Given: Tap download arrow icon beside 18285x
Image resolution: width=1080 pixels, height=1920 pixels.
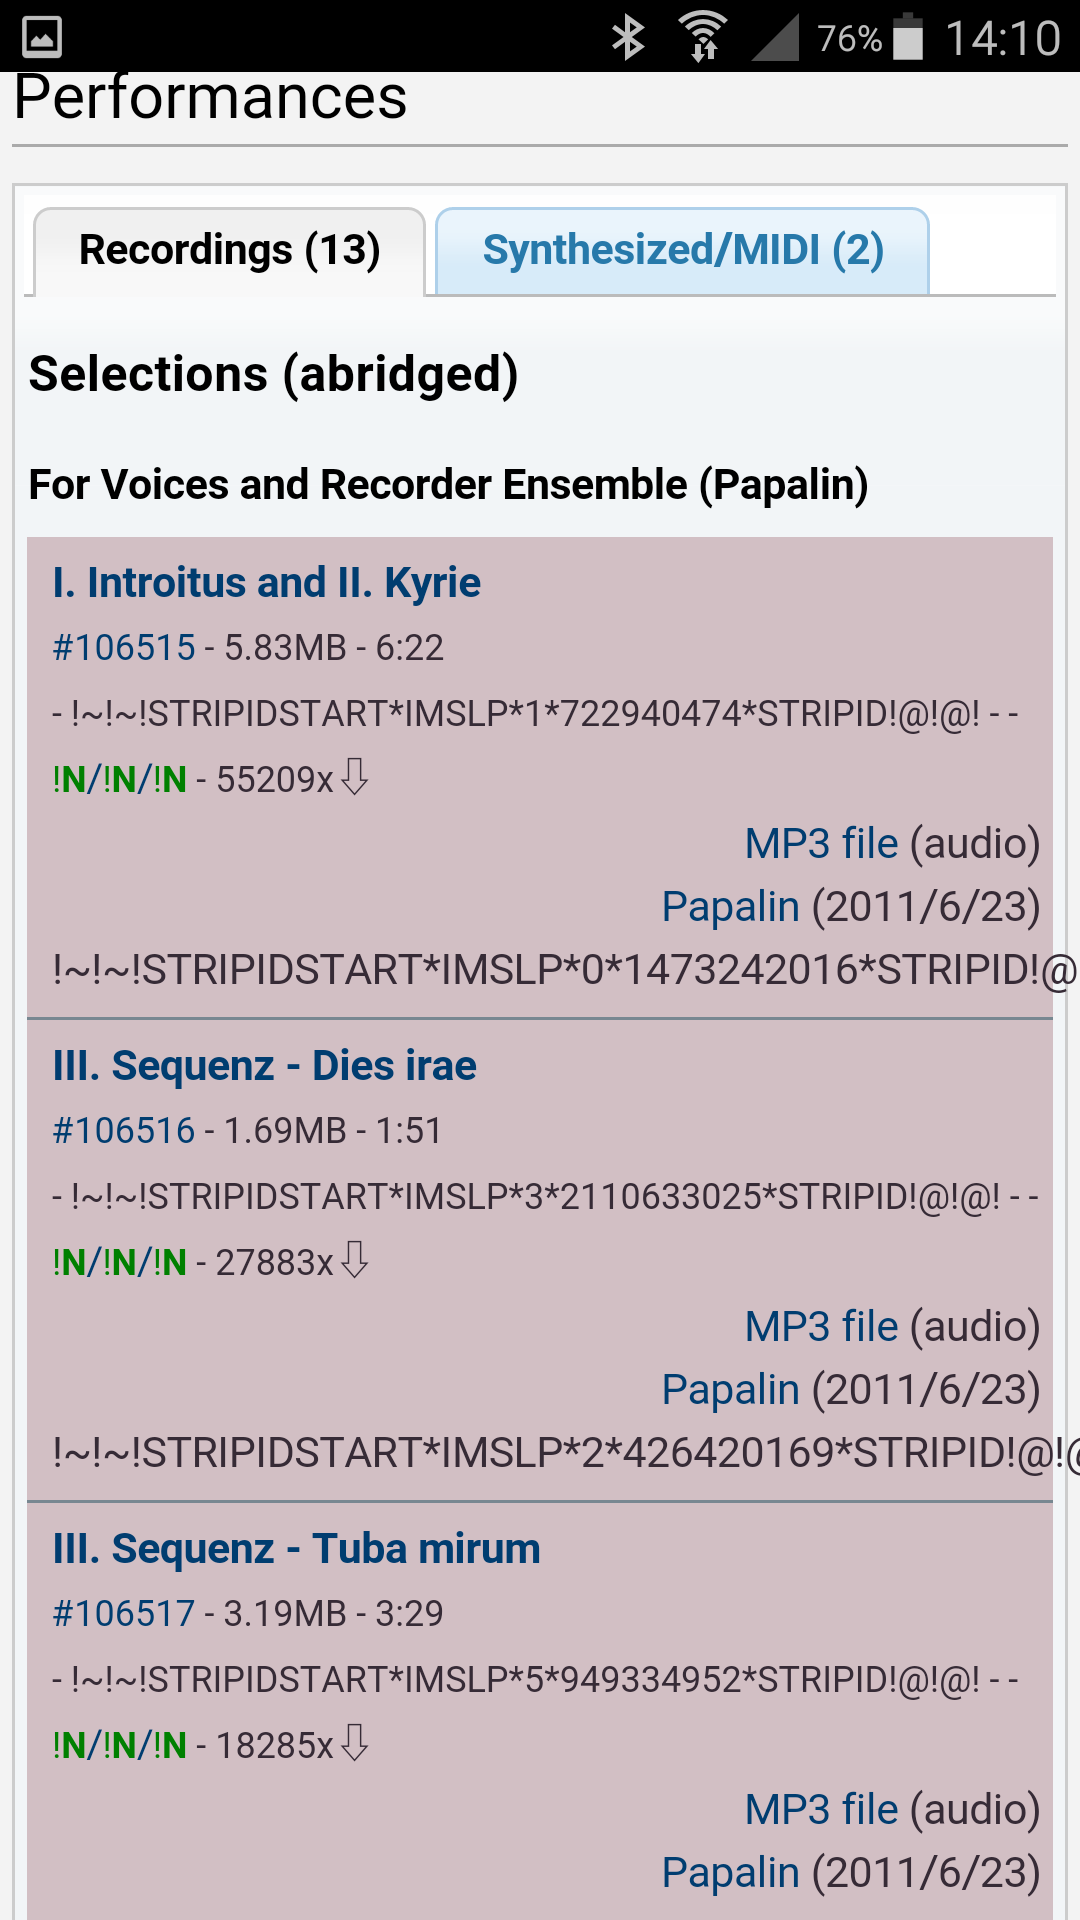Looking at the screenshot, I should 355,1743.
